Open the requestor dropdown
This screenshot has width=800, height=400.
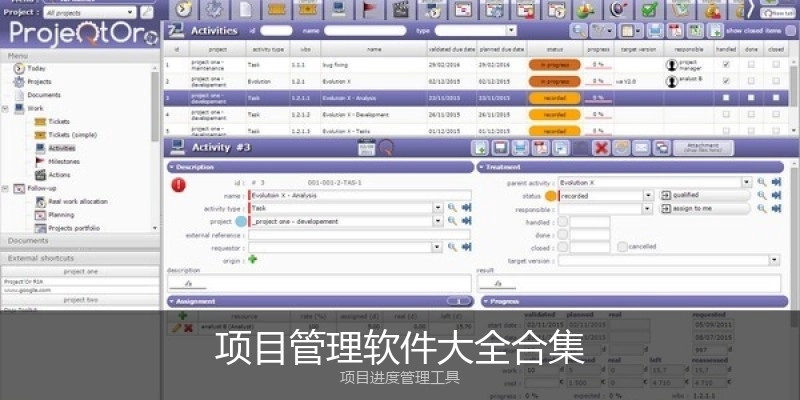point(437,247)
